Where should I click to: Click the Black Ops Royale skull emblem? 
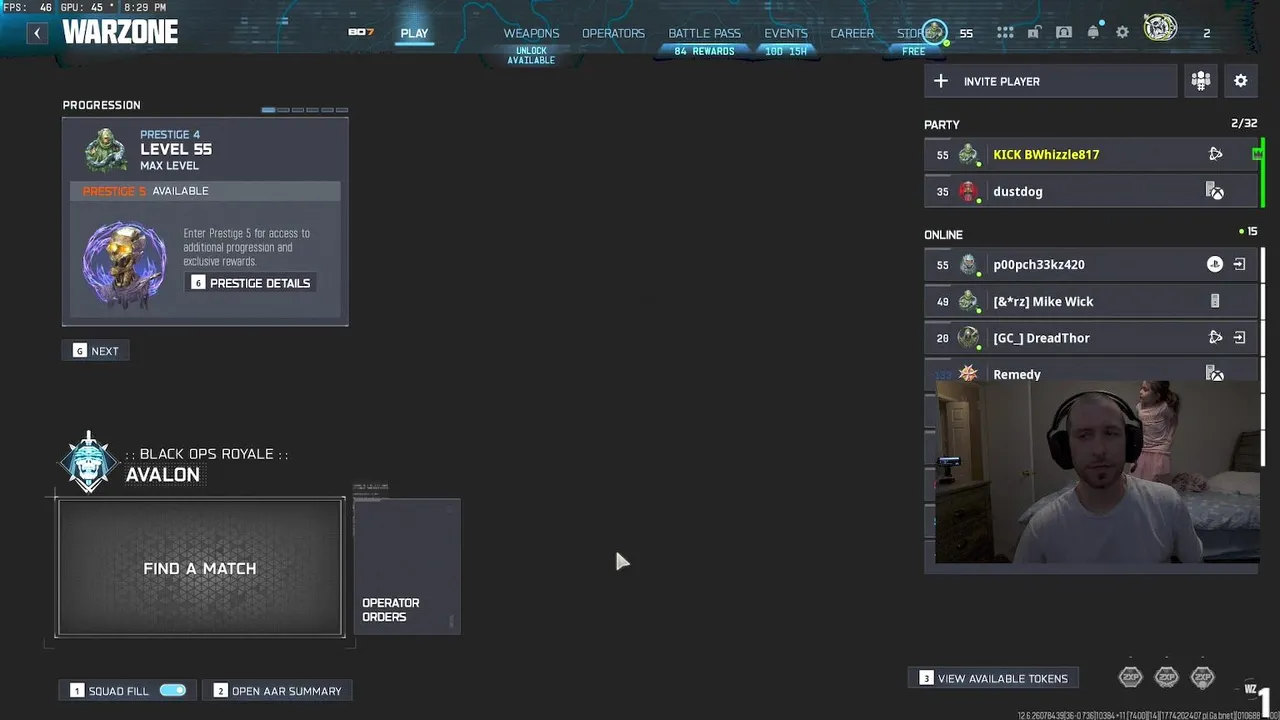click(89, 462)
